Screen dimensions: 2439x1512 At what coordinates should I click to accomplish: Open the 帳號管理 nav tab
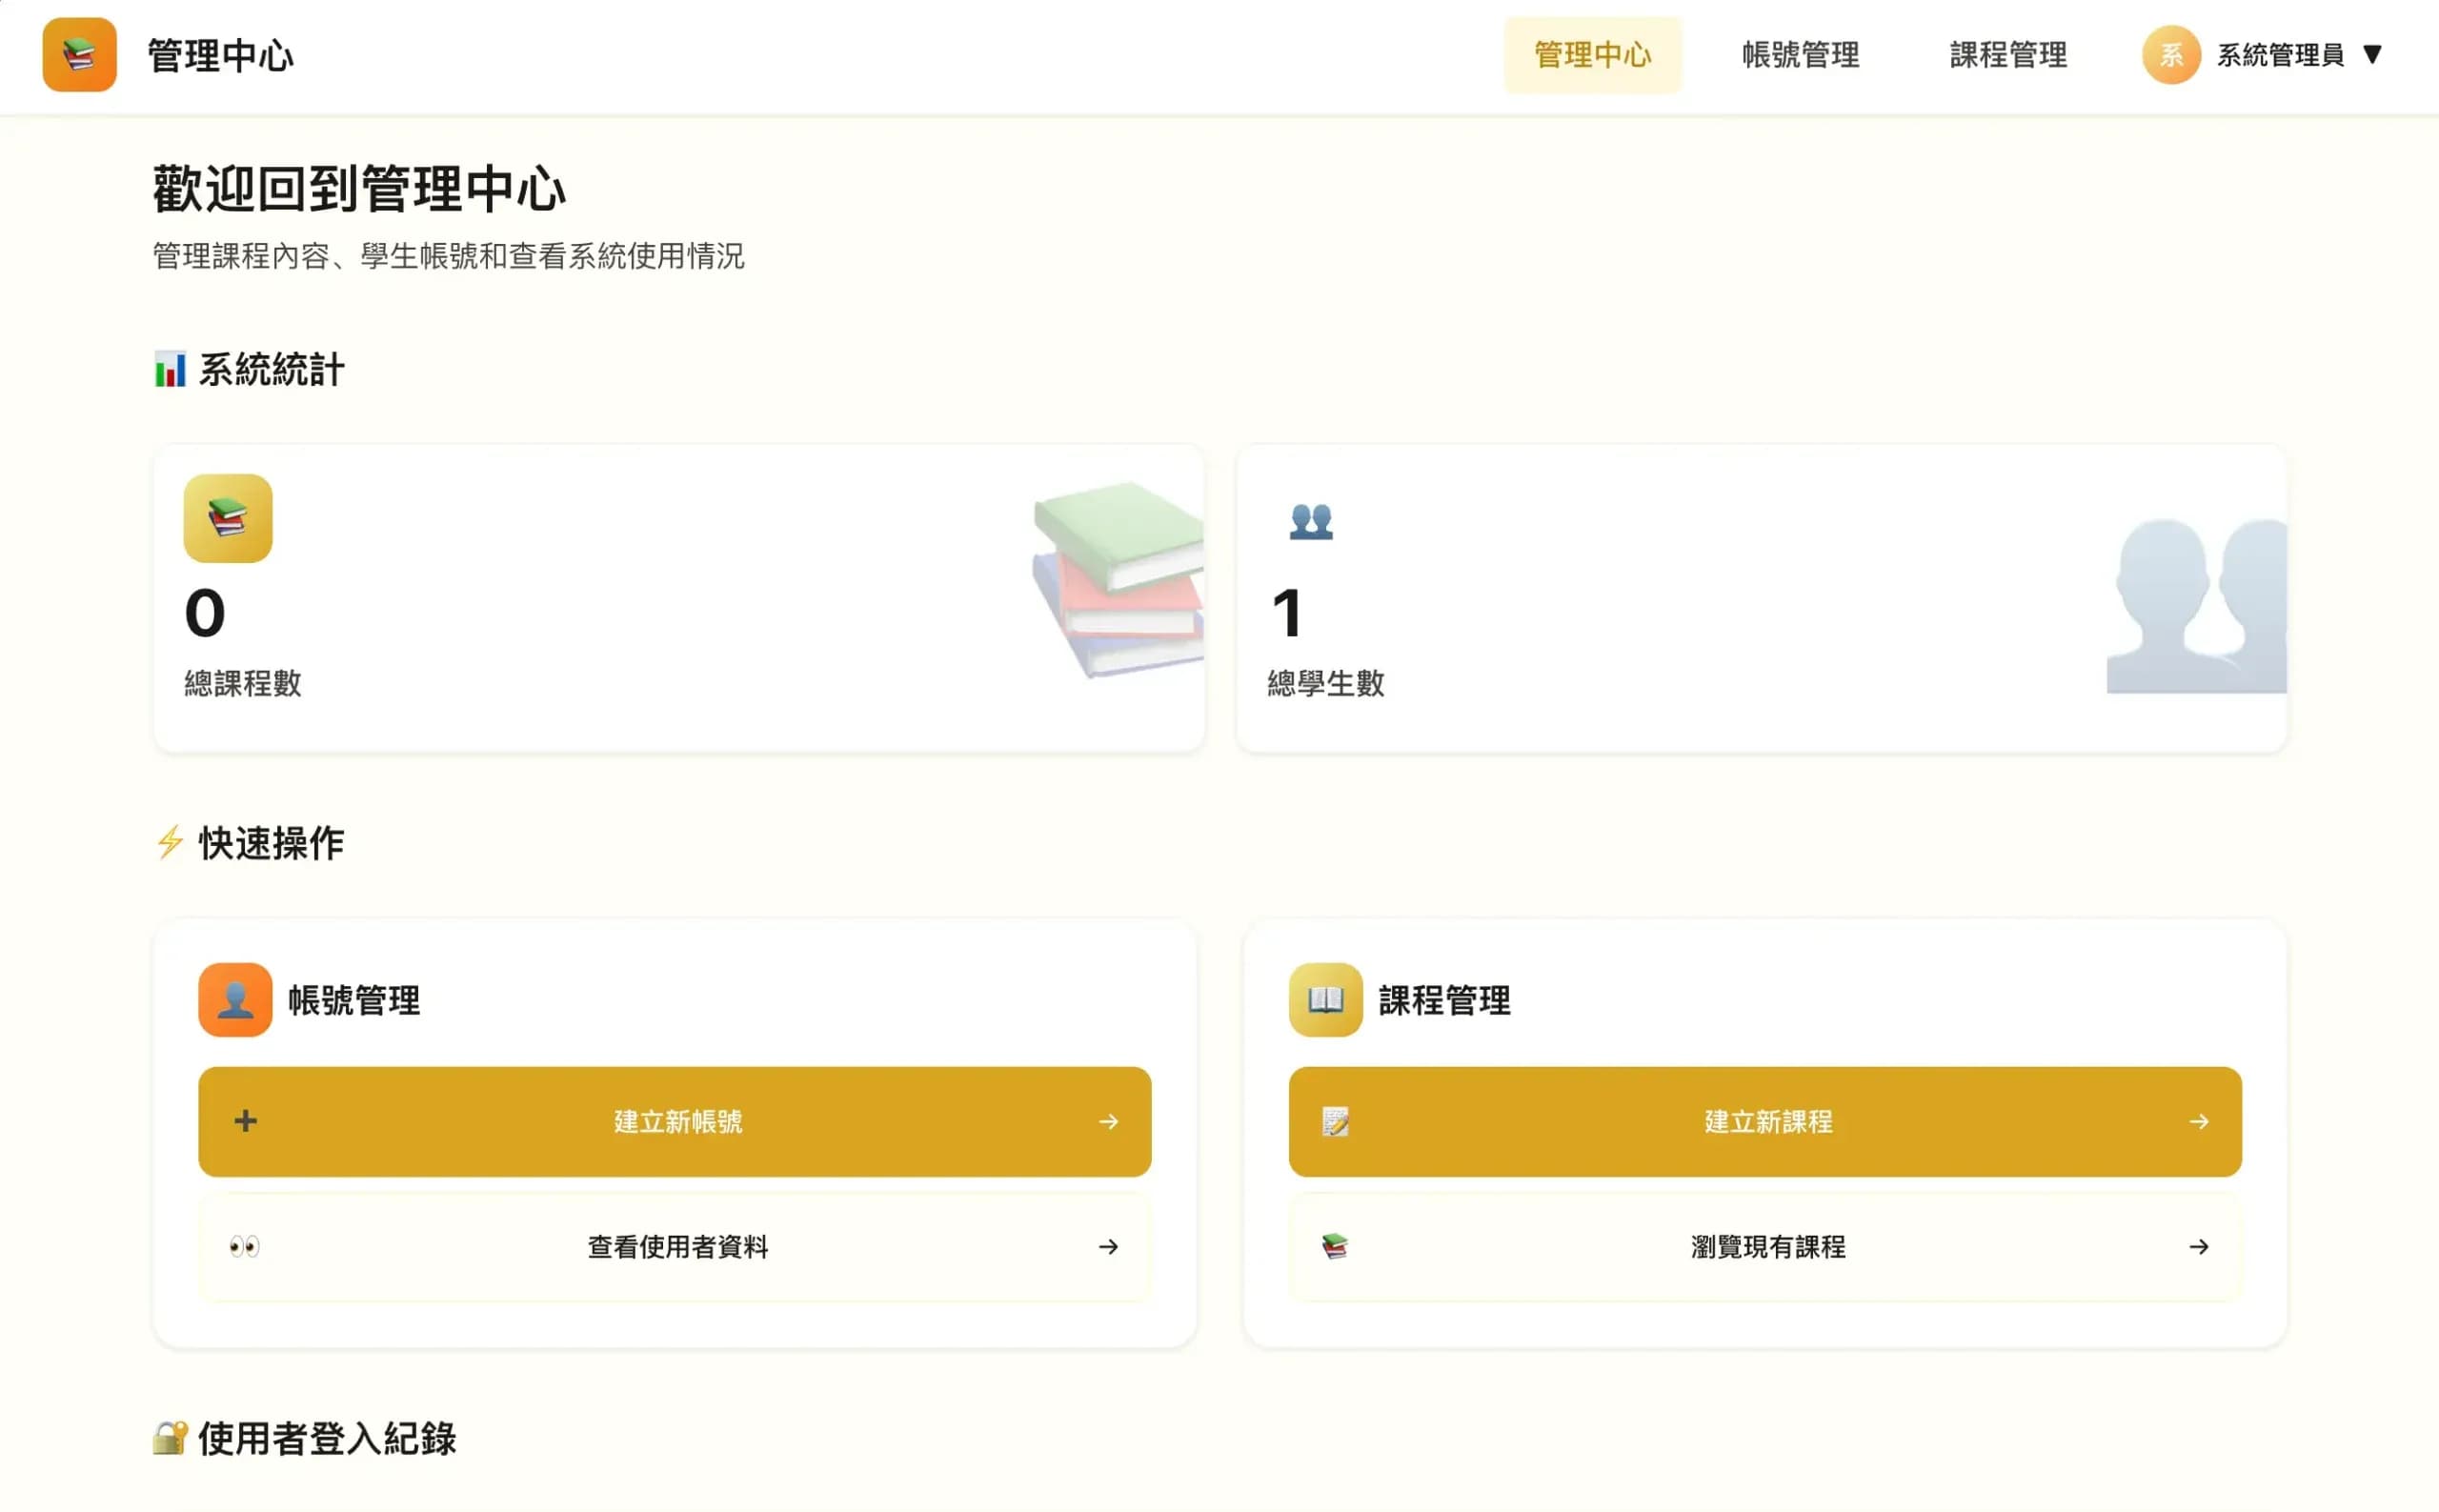1800,55
